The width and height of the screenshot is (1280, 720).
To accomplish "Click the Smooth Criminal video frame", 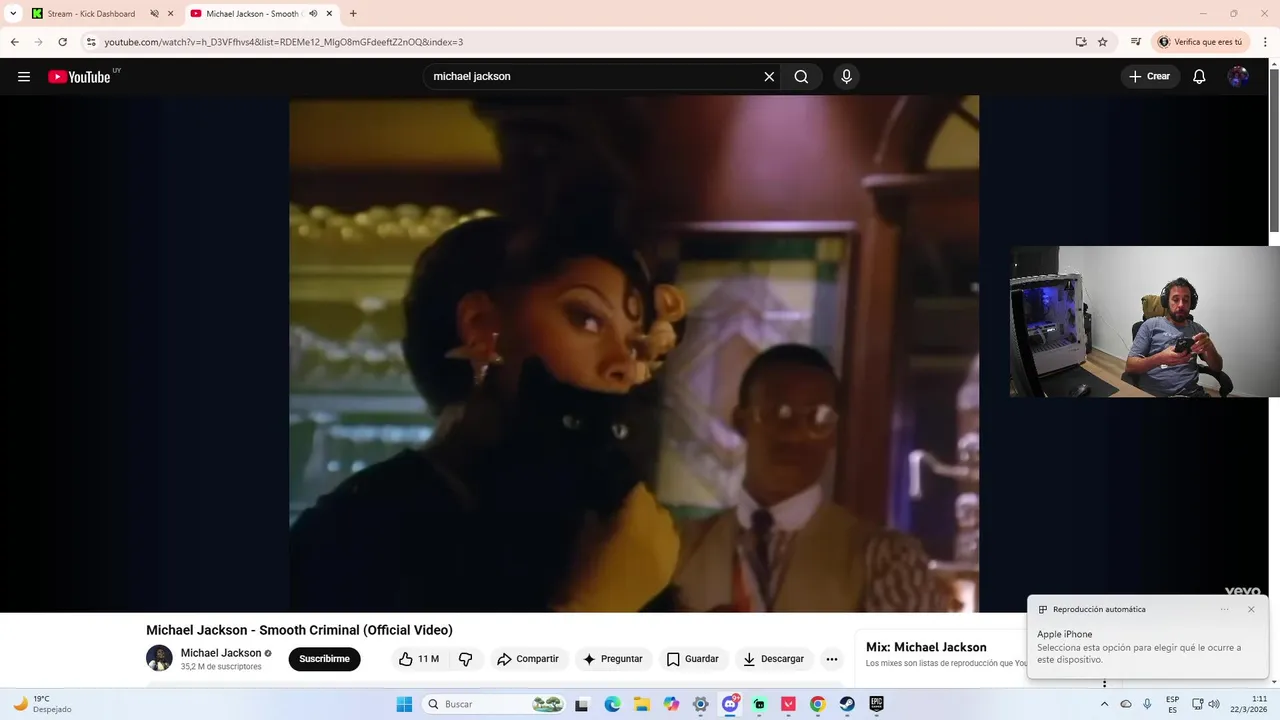I will click(634, 353).
